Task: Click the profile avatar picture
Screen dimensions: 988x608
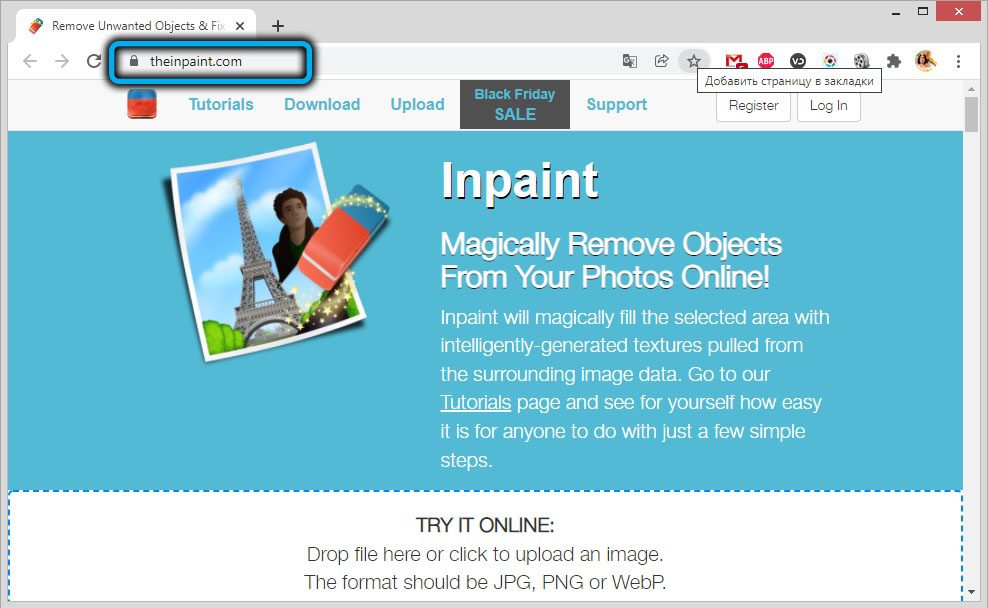Action: (925, 61)
